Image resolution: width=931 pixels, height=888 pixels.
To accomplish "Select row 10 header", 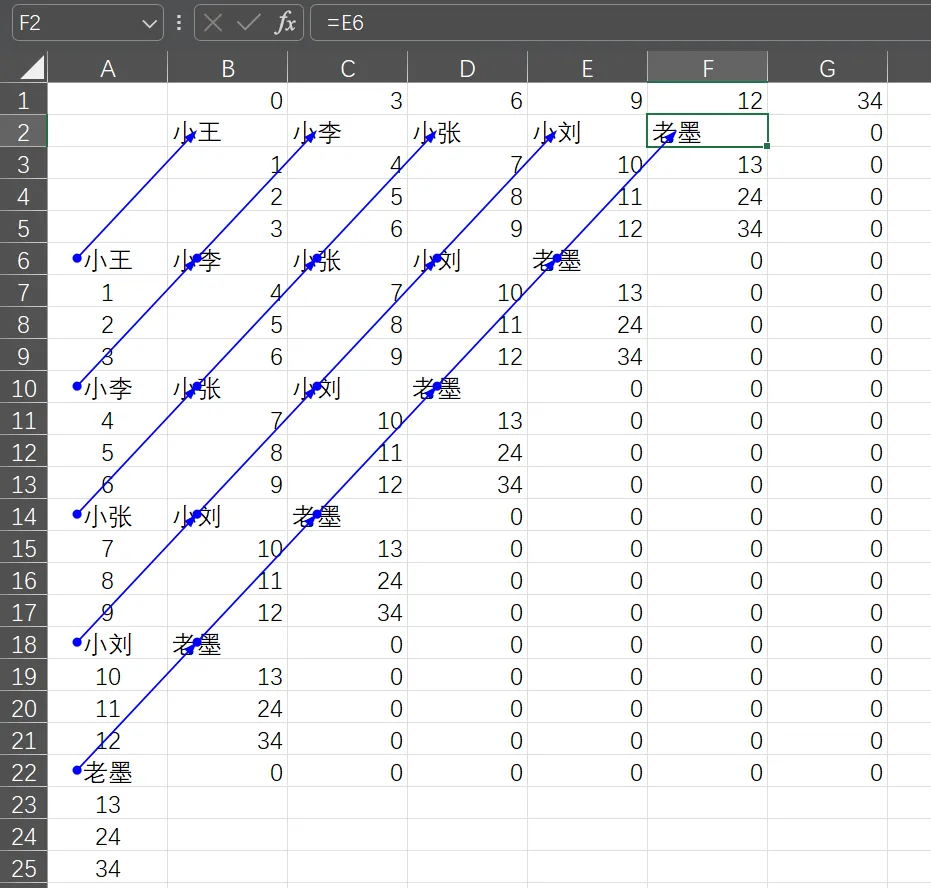I will [x=24, y=389].
